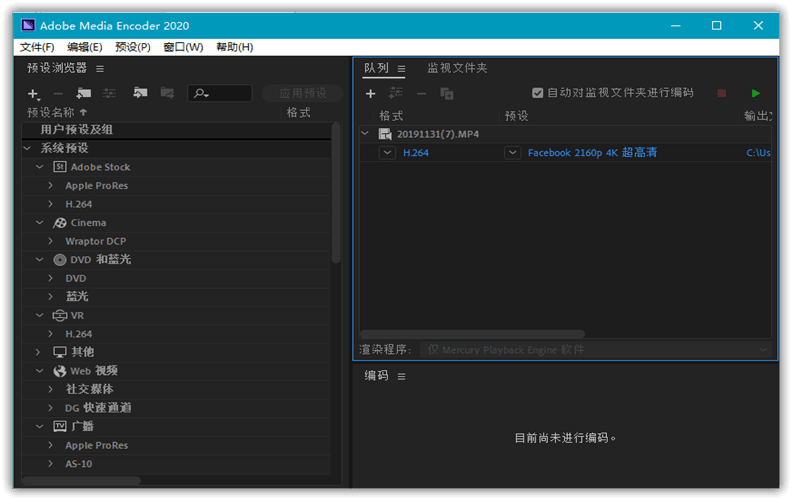The width and height of the screenshot is (792, 500).
Task: Sort by 预设名称 column header
Action: (51, 113)
